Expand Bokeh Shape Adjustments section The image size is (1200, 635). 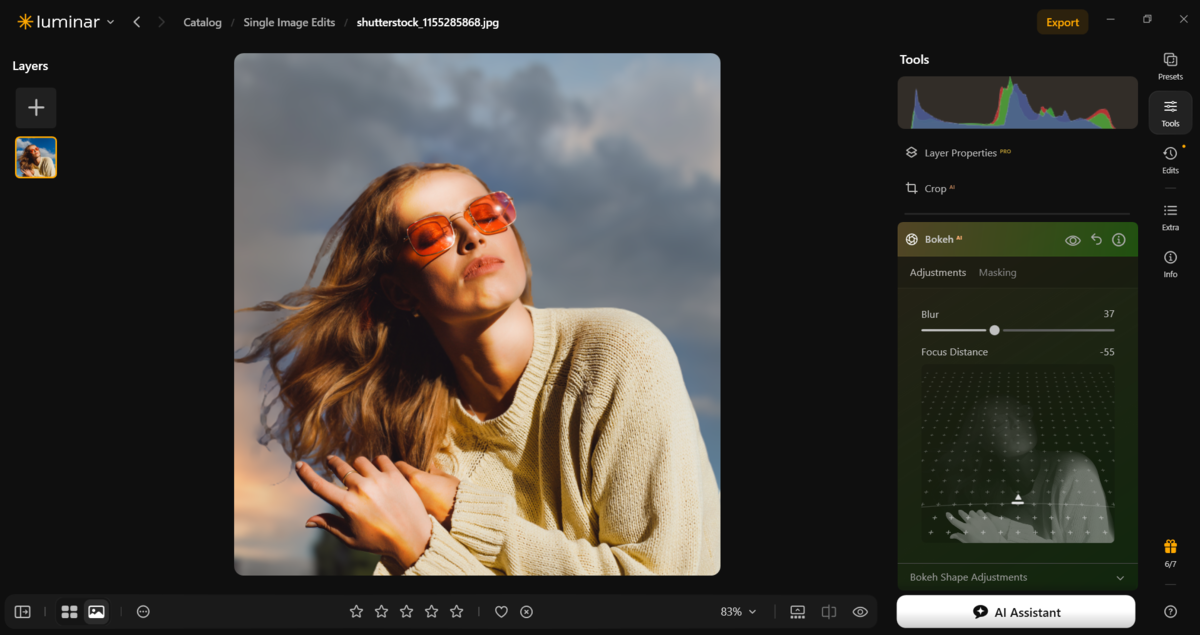[1017, 577]
